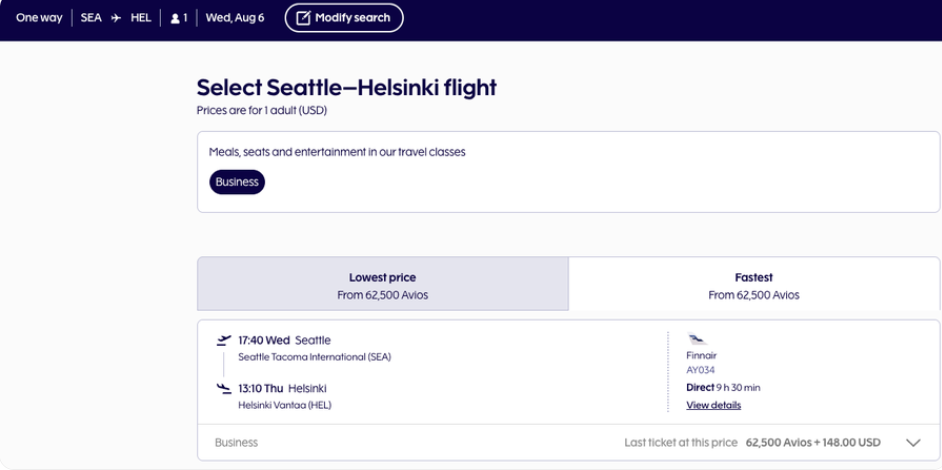The height and width of the screenshot is (470, 942).
Task: Click the SEA origin code in header
Action: click(x=91, y=18)
